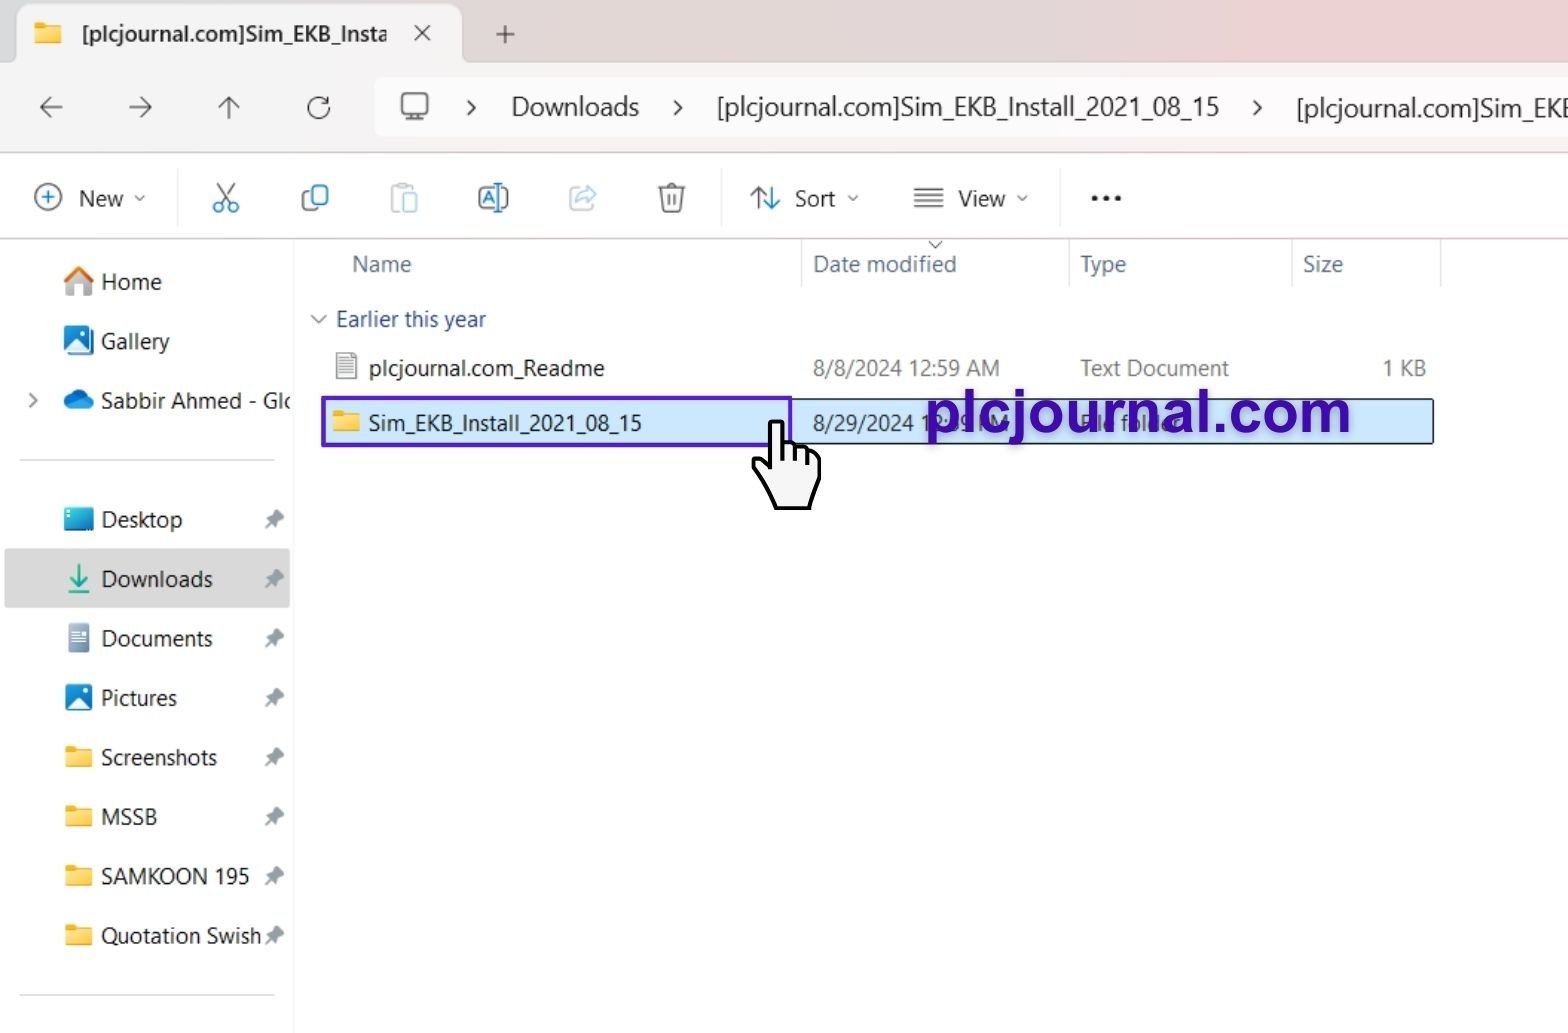Click the Sim_EKB_Install_2021_08_15 folder icon
Screen dimensions: 1568x1033
(x=346, y=421)
